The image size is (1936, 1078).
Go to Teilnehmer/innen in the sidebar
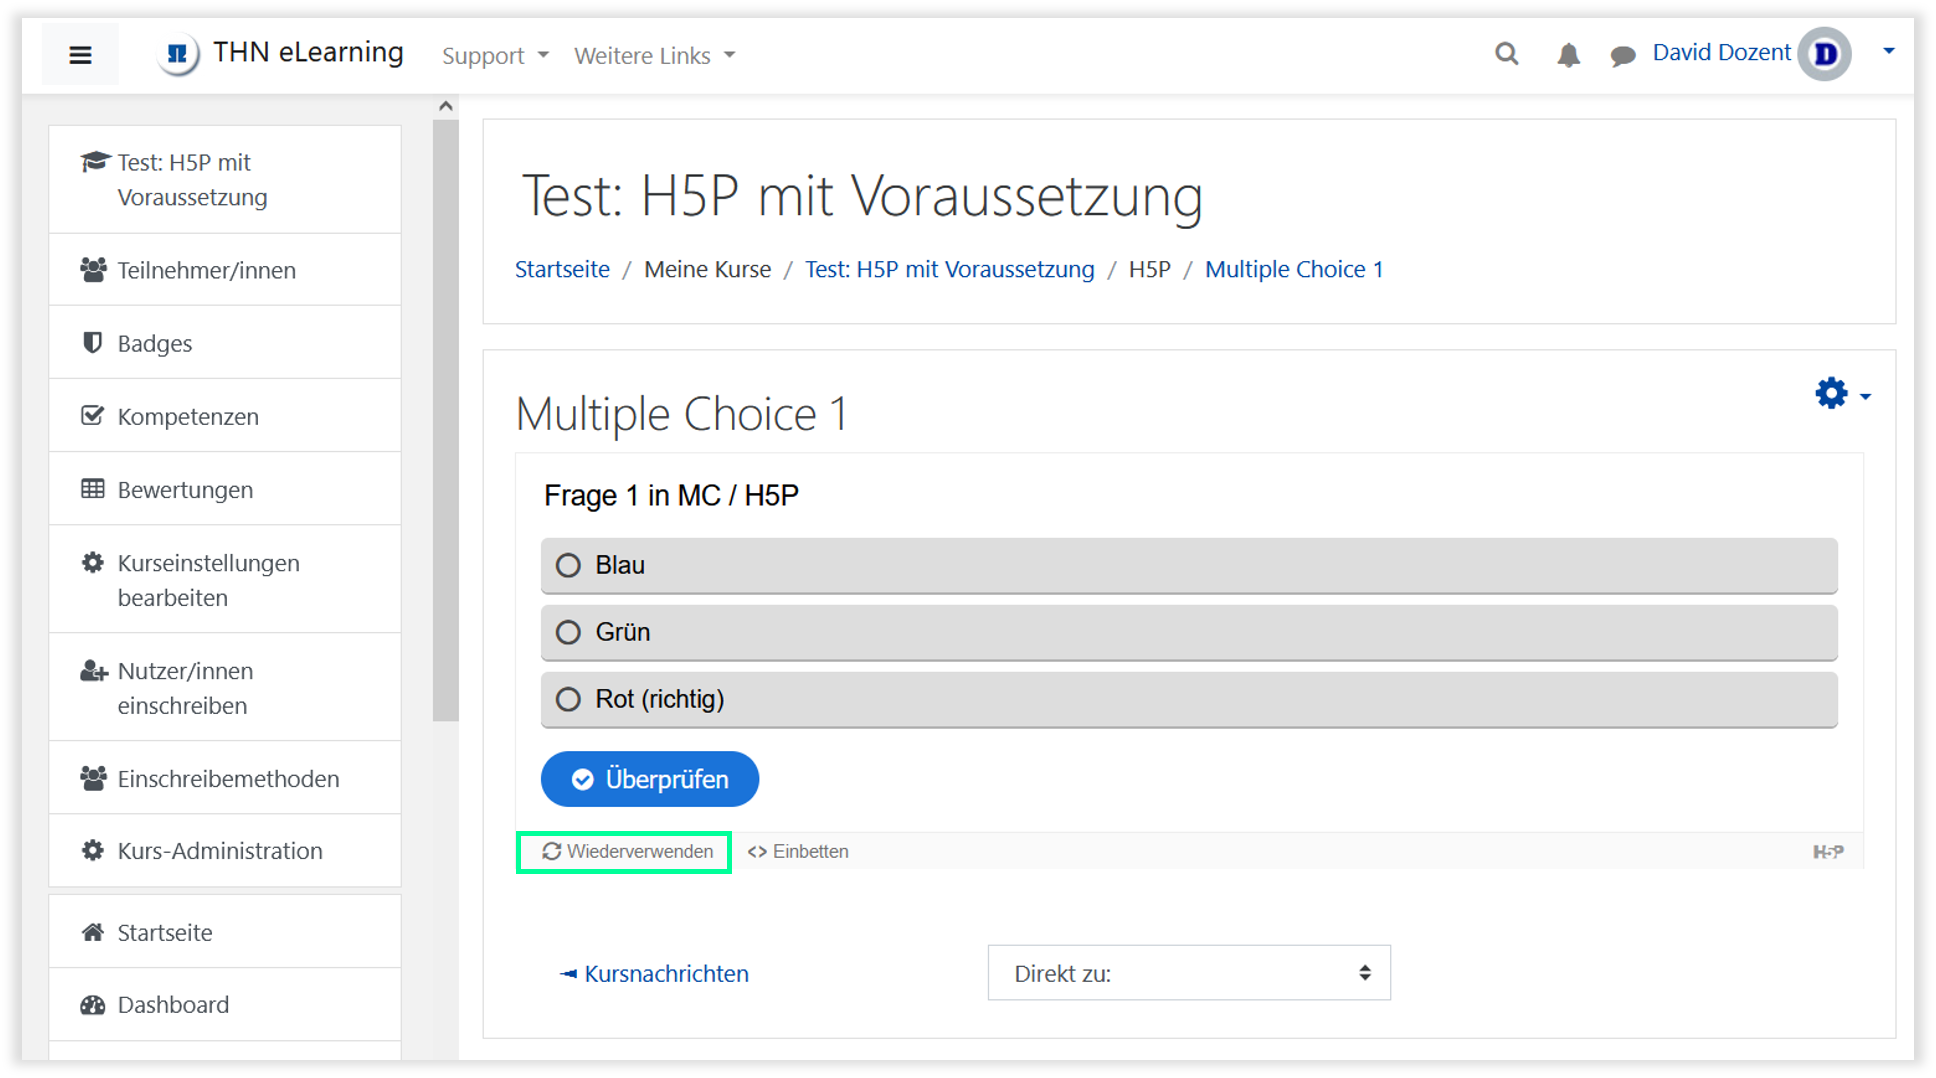coord(206,270)
